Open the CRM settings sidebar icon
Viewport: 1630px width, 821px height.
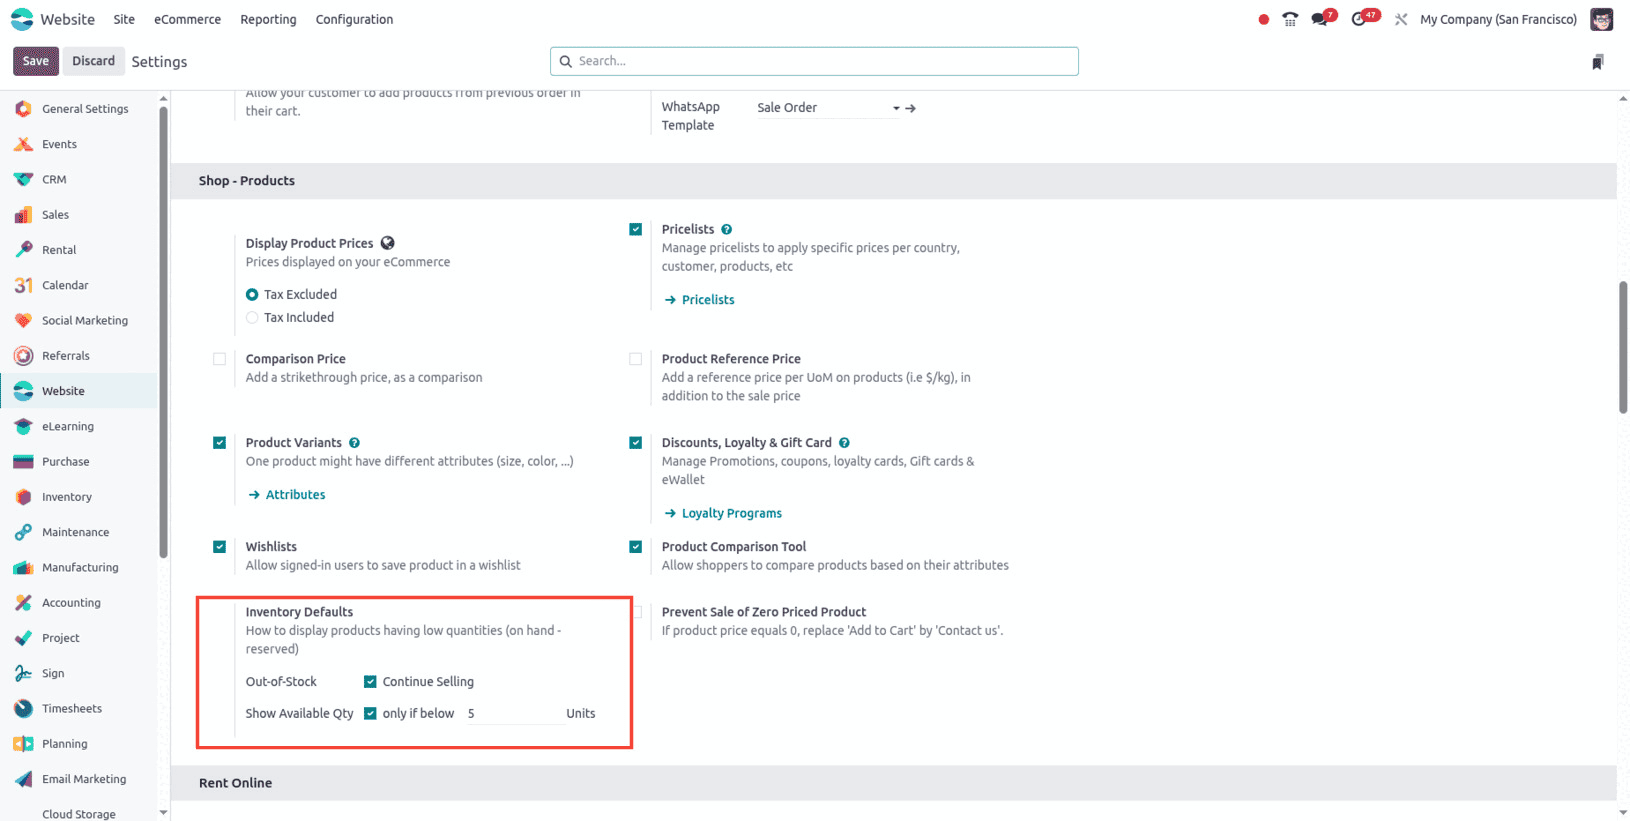23,180
